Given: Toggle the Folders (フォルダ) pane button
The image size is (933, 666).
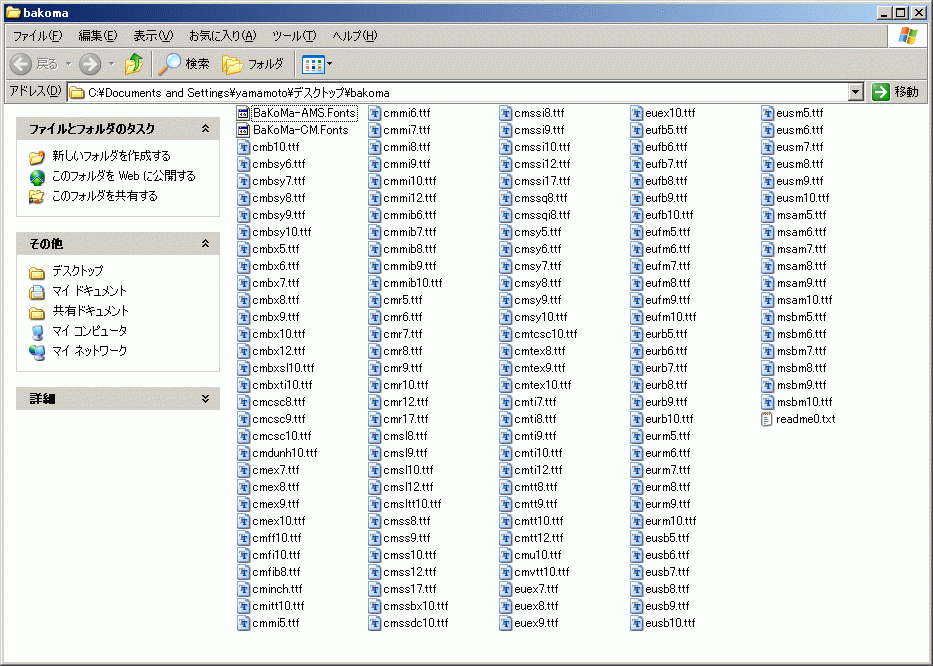Looking at the screenshot, I should 253,64.
